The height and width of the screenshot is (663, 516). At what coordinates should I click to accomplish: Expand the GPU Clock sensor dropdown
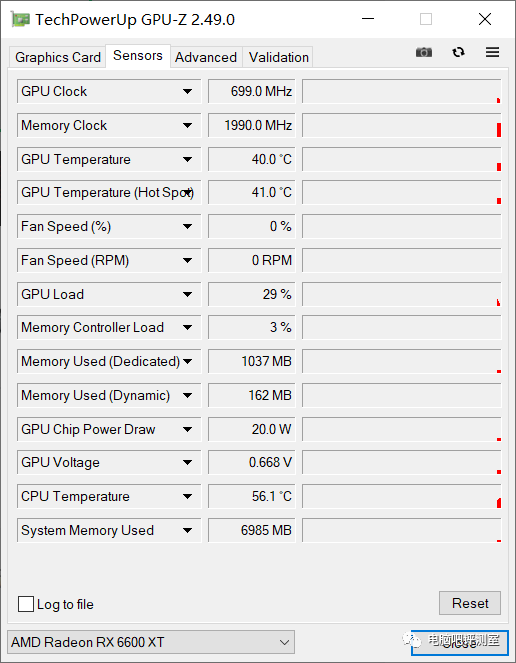[x=187, y=91]
